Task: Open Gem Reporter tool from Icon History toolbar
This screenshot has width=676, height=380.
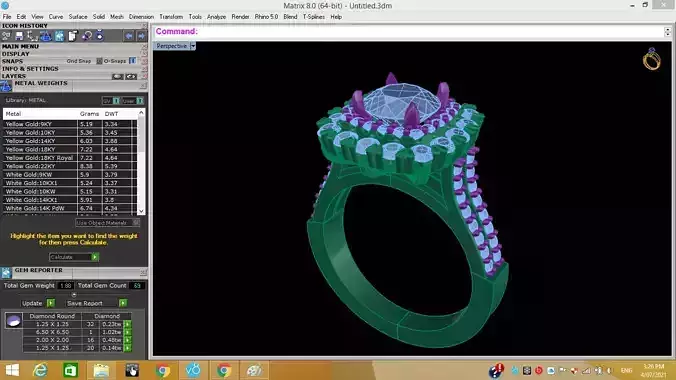Action: point(59,36)
